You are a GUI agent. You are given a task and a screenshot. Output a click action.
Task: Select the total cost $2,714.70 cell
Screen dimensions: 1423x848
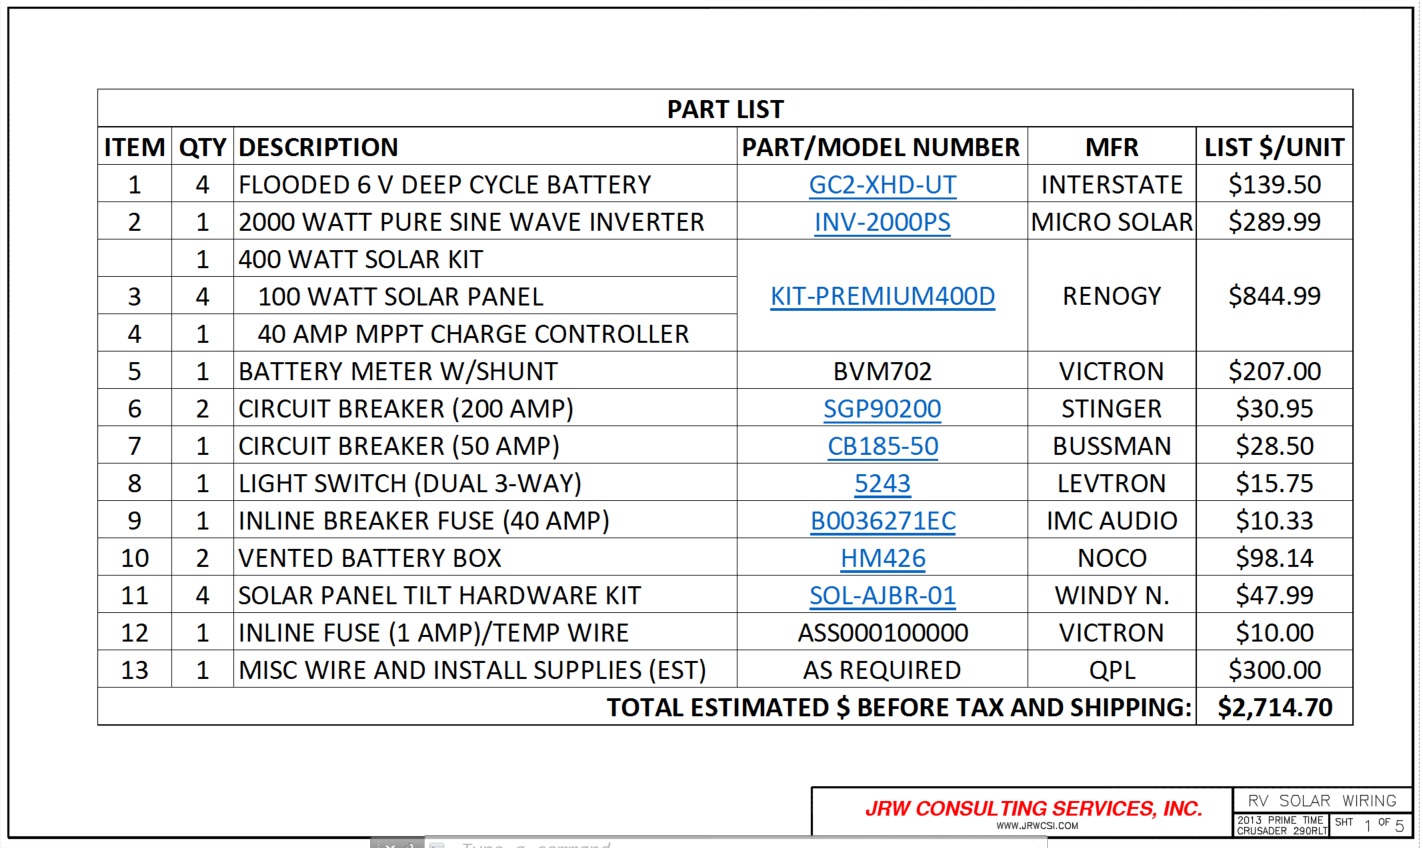click(x=1274, y=707)
